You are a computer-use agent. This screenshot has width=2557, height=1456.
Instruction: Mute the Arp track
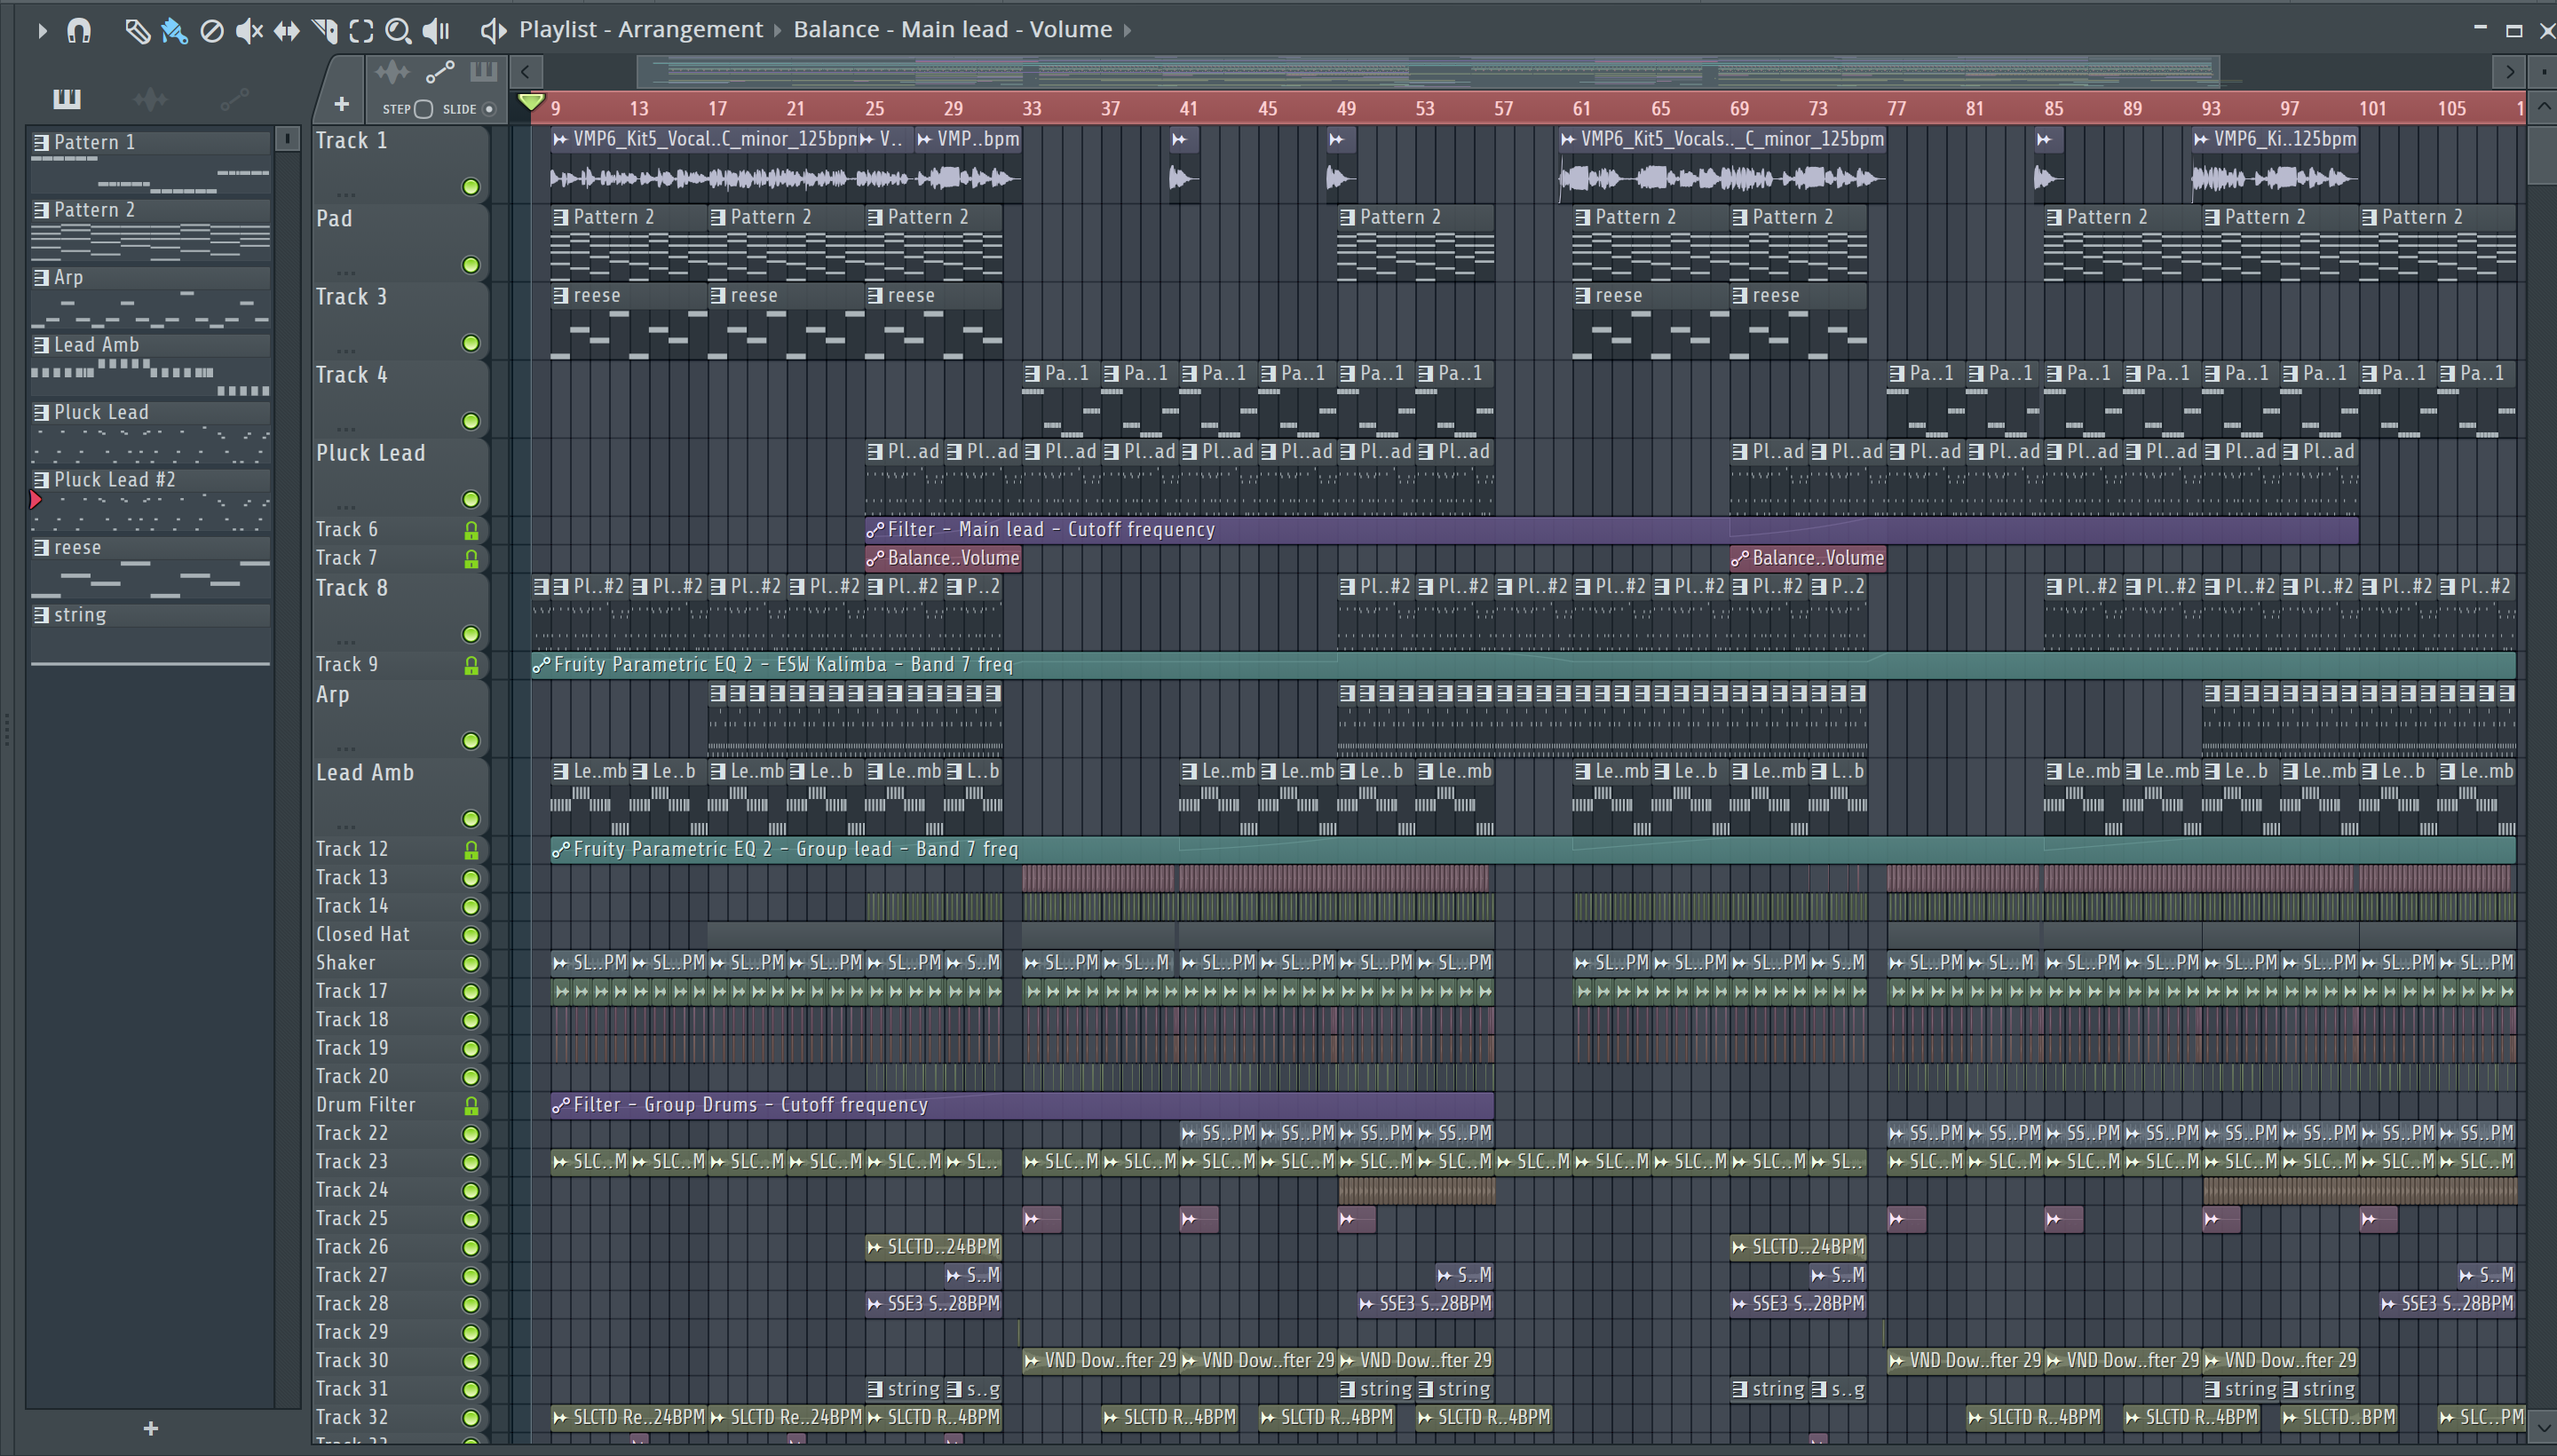click(470, 741)
